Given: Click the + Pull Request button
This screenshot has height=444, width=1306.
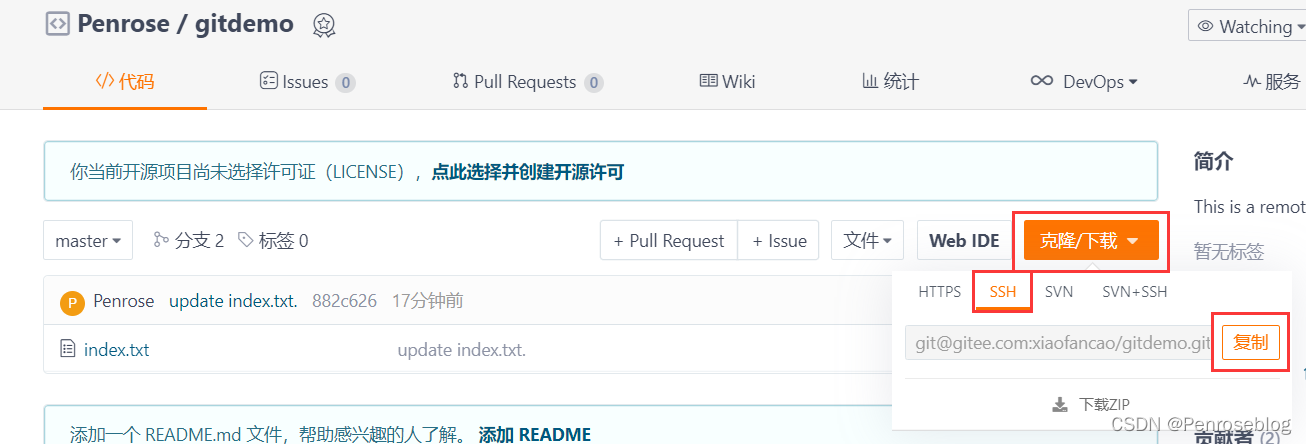Looking at the screenshot, I should (x=669, y=241).
